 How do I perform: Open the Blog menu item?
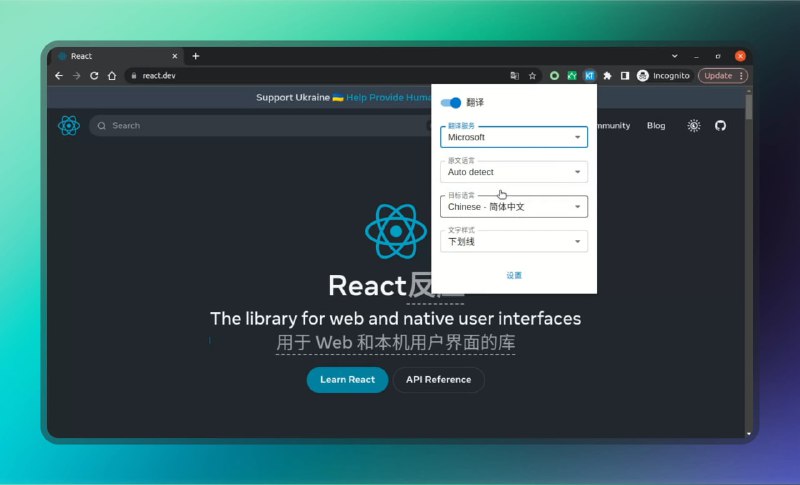pyautogui.click(x=656, y=126)
